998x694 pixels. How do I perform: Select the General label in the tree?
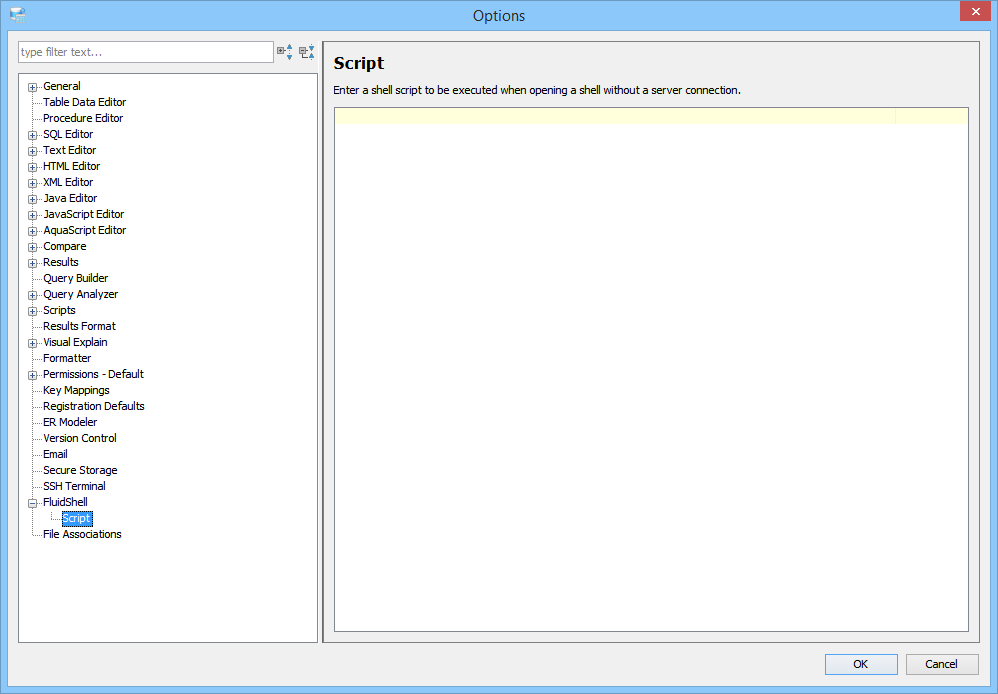tap(61, 86)
